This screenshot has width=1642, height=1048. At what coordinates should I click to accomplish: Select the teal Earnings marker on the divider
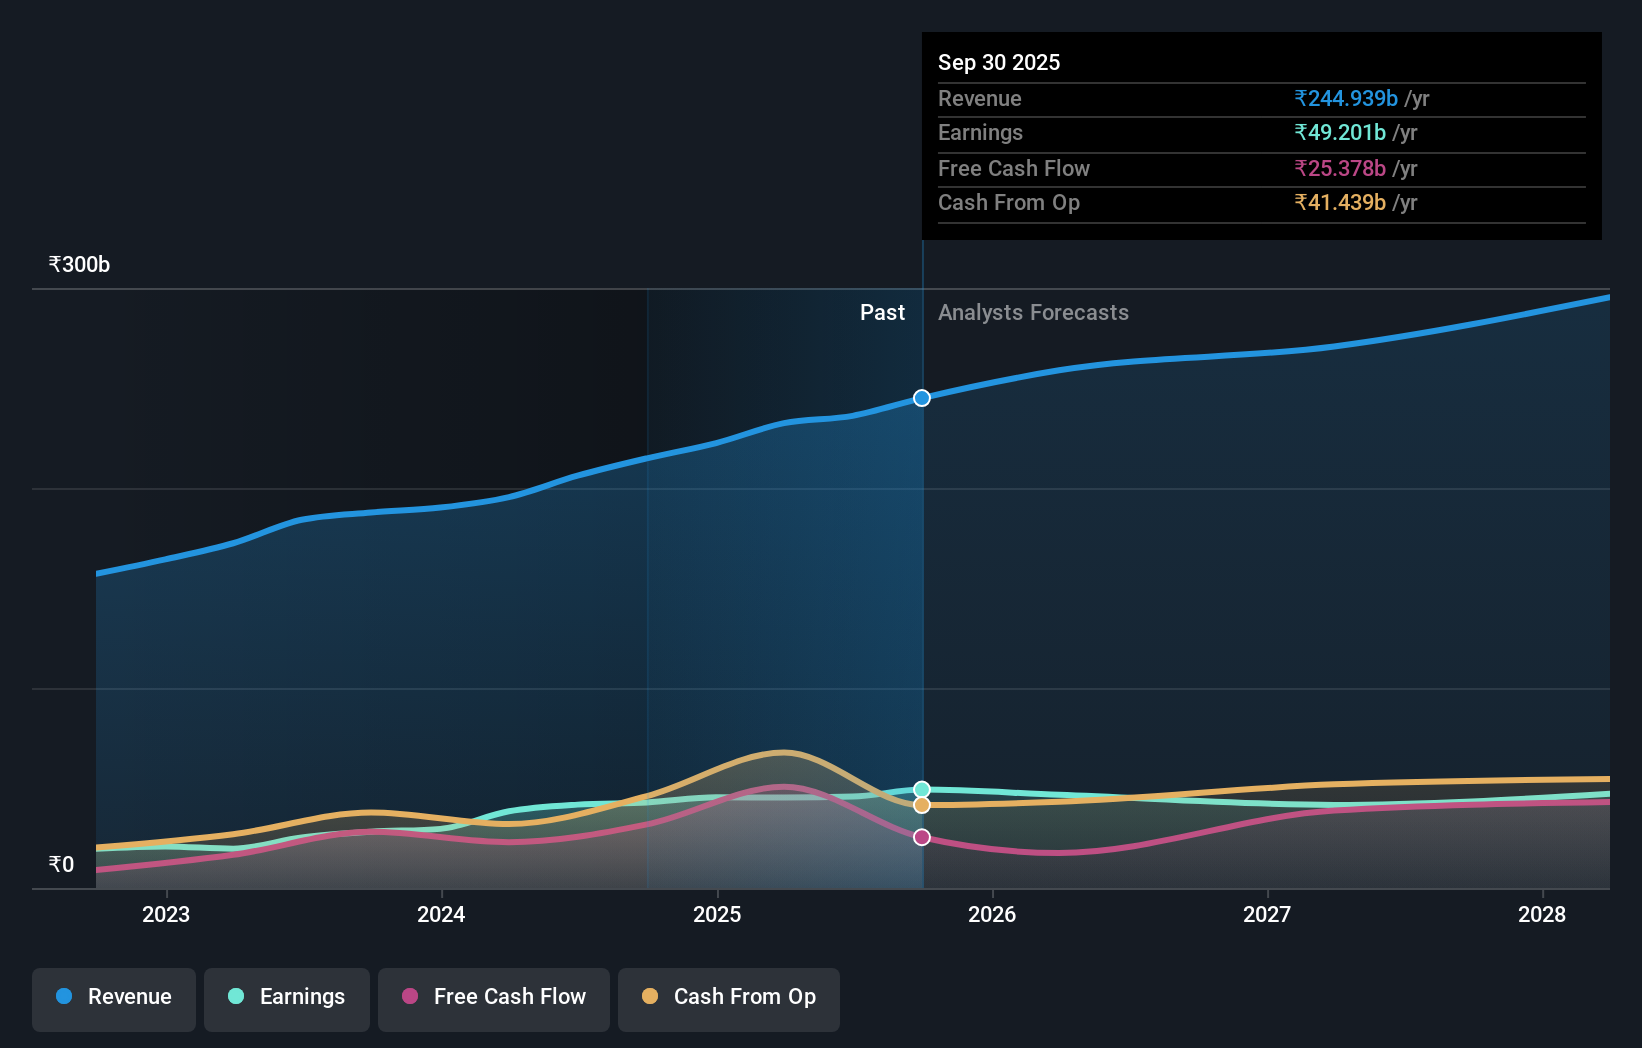(x=921, y=789)
